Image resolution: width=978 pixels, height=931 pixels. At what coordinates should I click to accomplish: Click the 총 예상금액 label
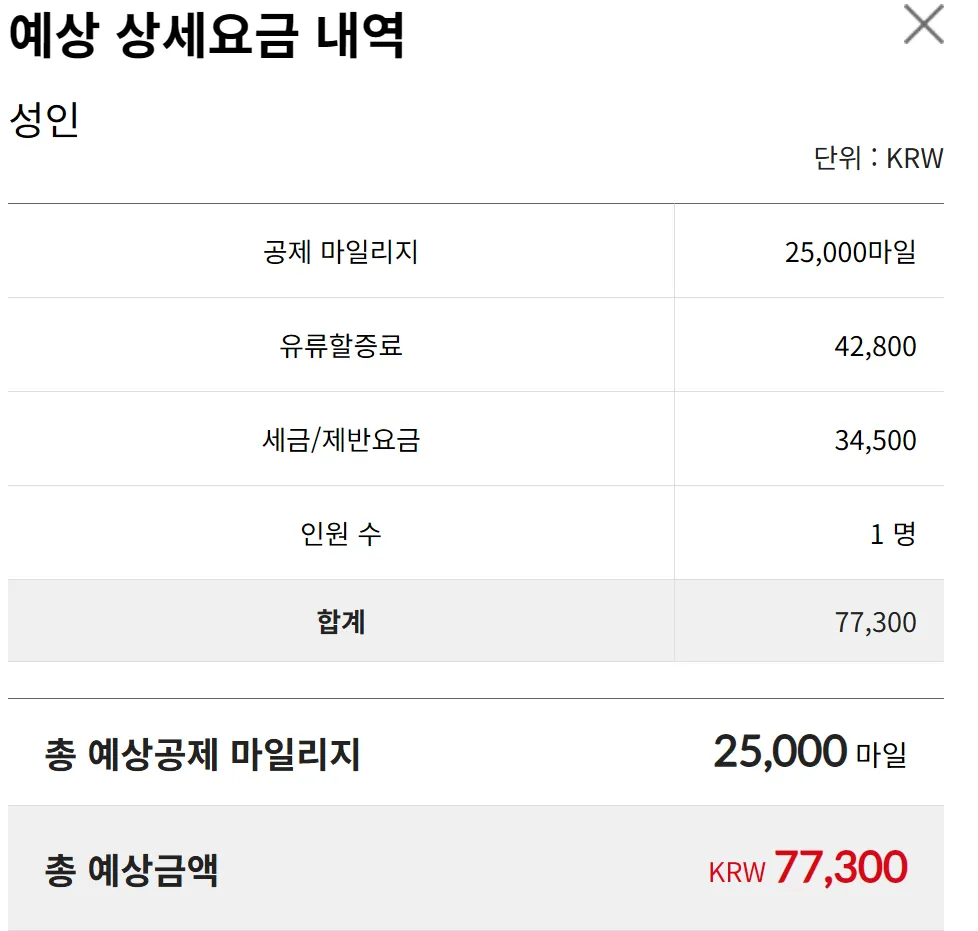click(131, 870)
